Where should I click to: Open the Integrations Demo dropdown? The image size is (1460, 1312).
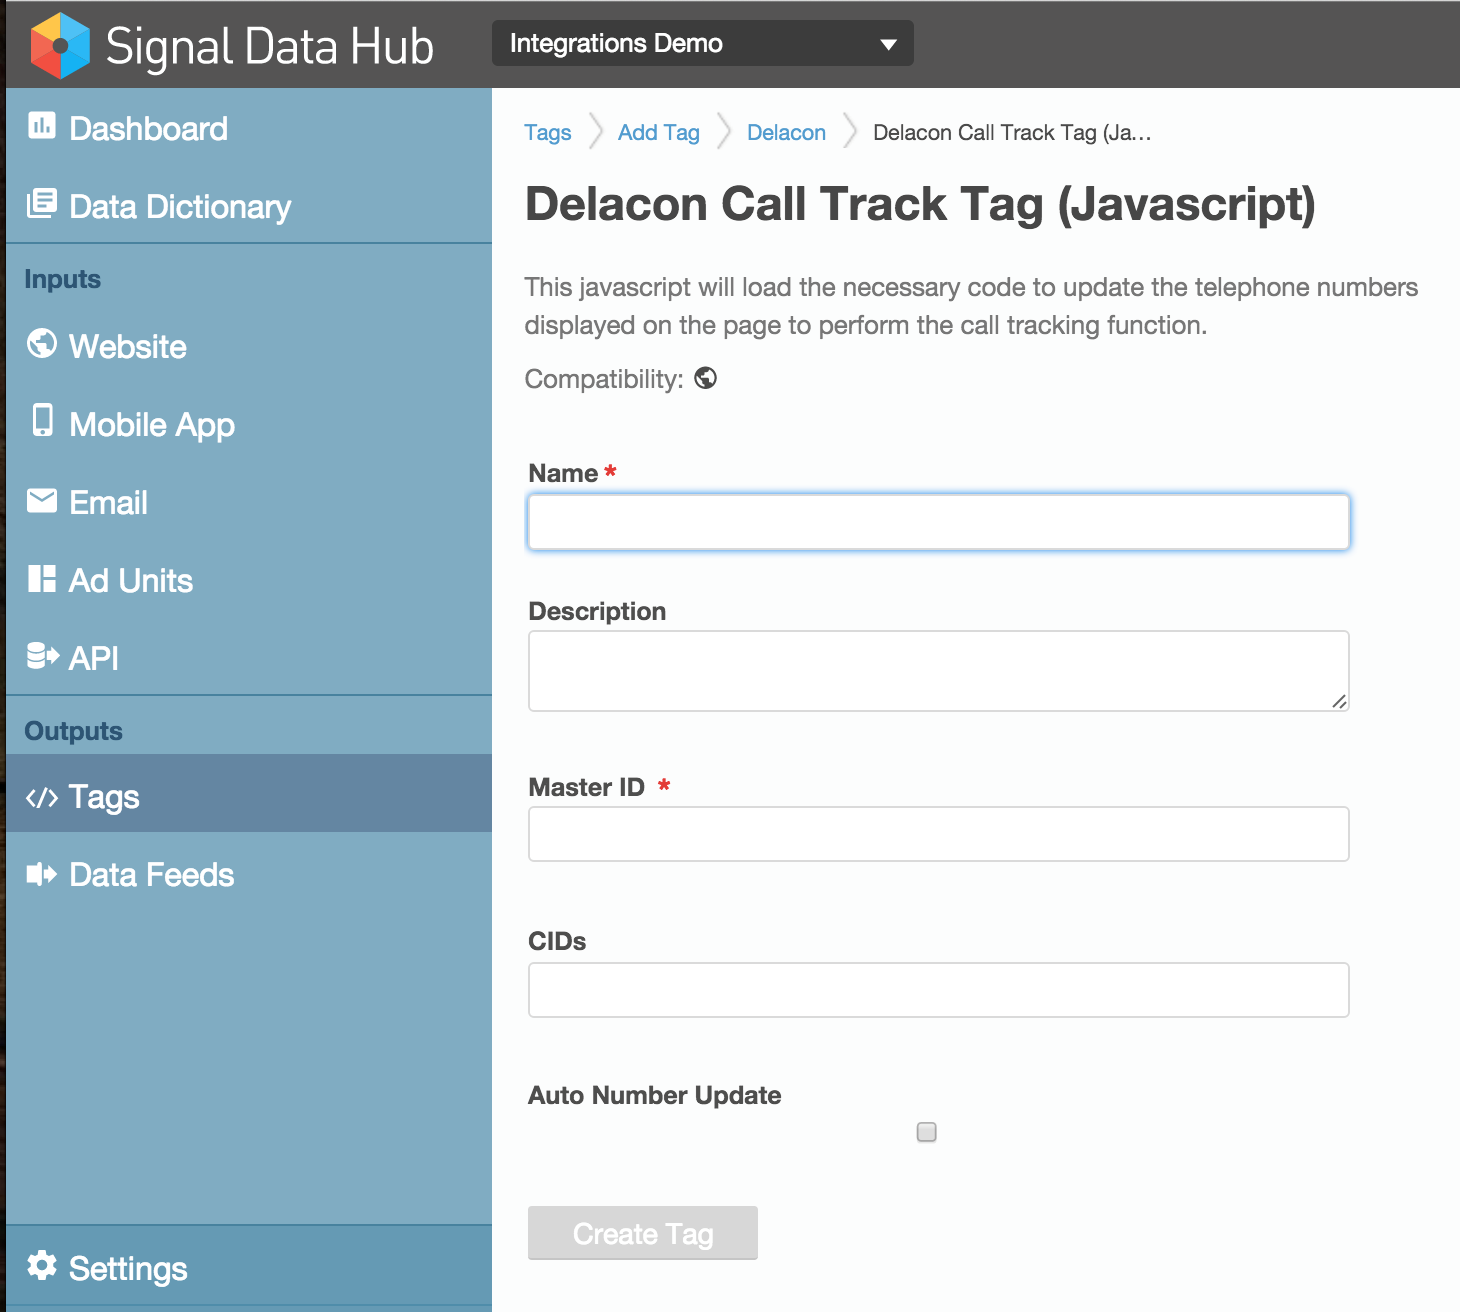(703, 43)
